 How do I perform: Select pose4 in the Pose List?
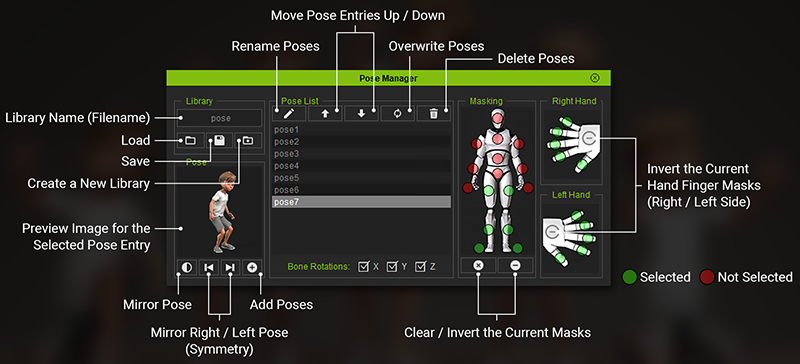coord(361,166)
